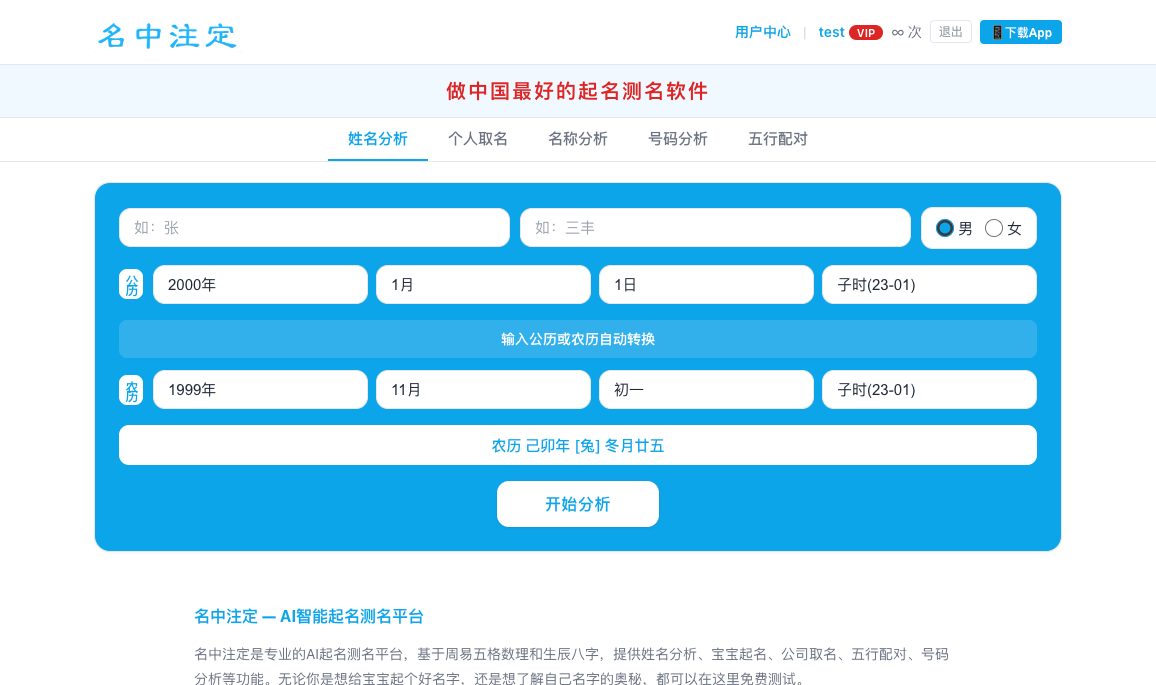Switch to the 姓名分析 tab
1156x685 pixels.
pos(377,139)
